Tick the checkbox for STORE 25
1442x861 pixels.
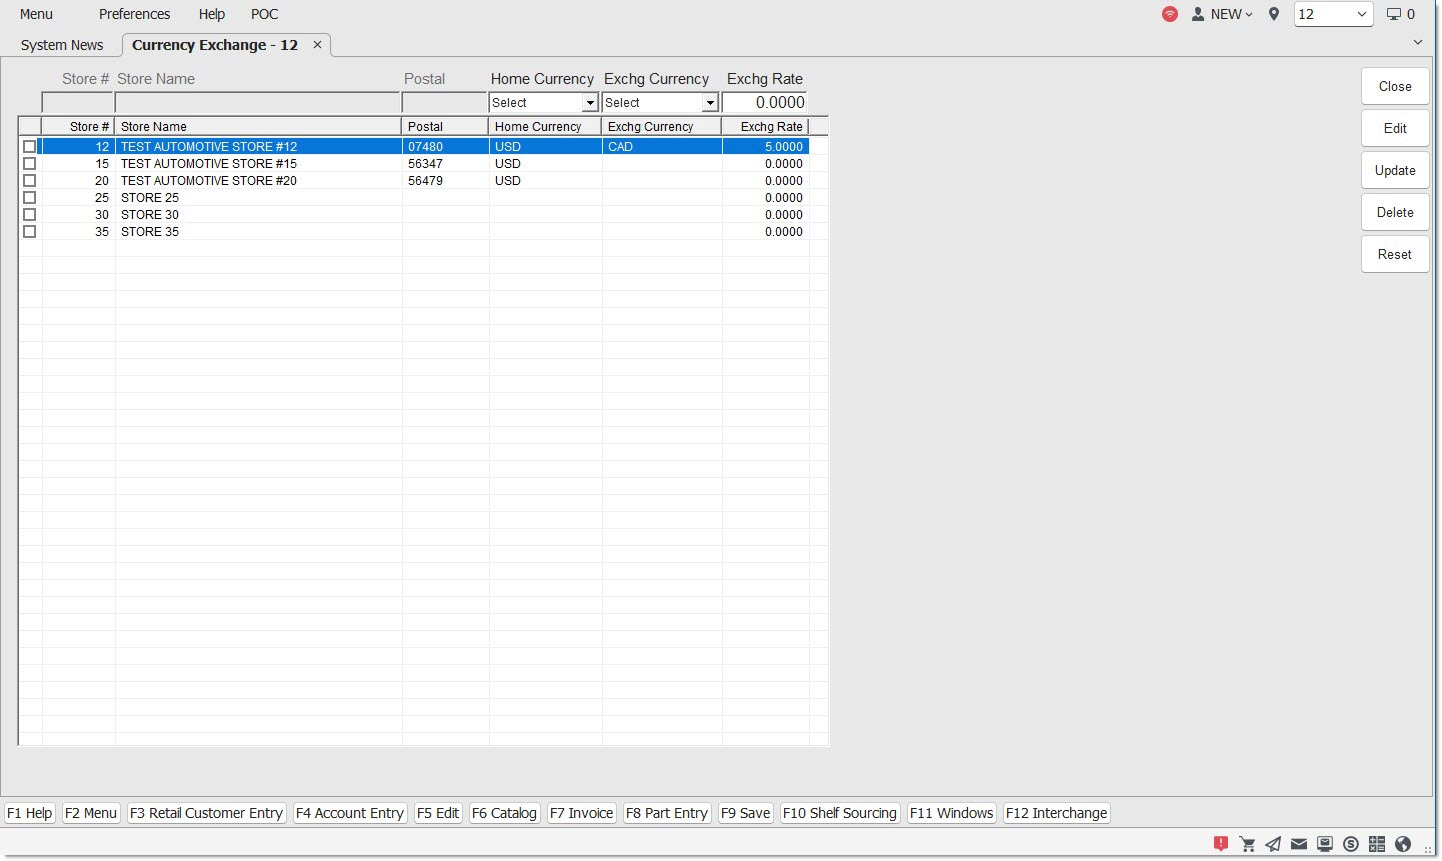click(29, 198)
